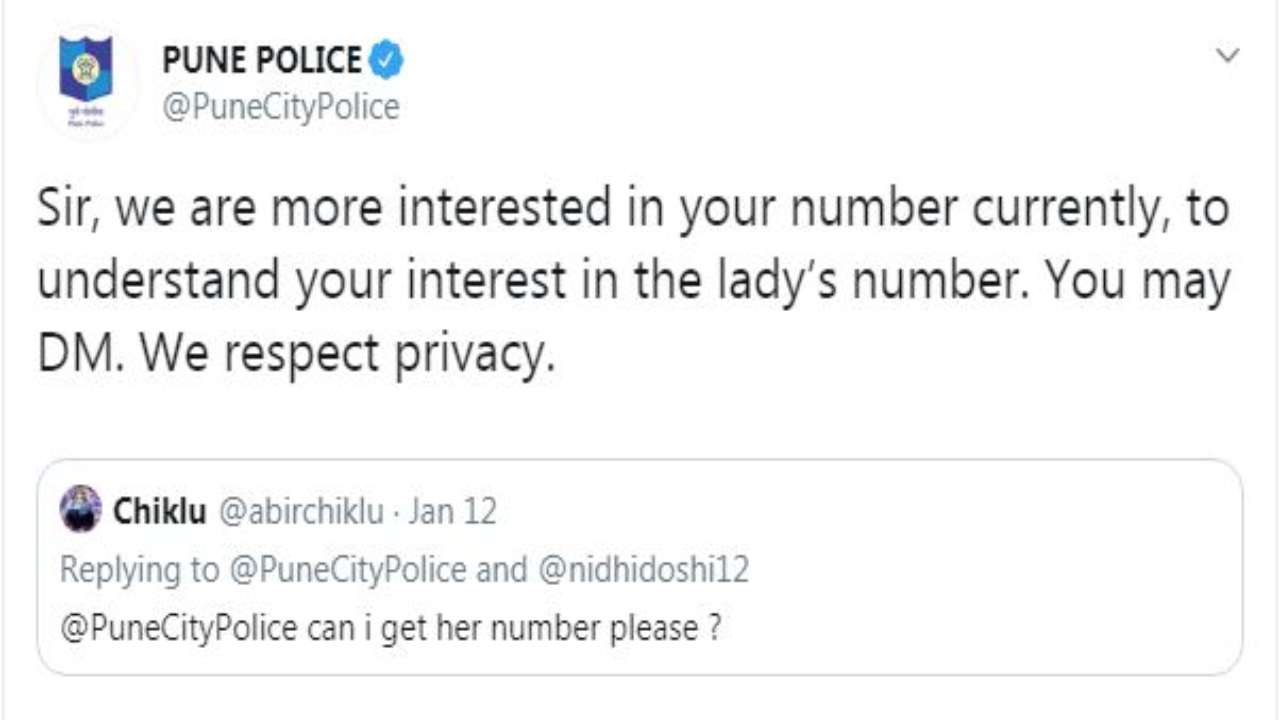Click the blue verified badge
Viewport: 1280px width, 720px height.
386,61
